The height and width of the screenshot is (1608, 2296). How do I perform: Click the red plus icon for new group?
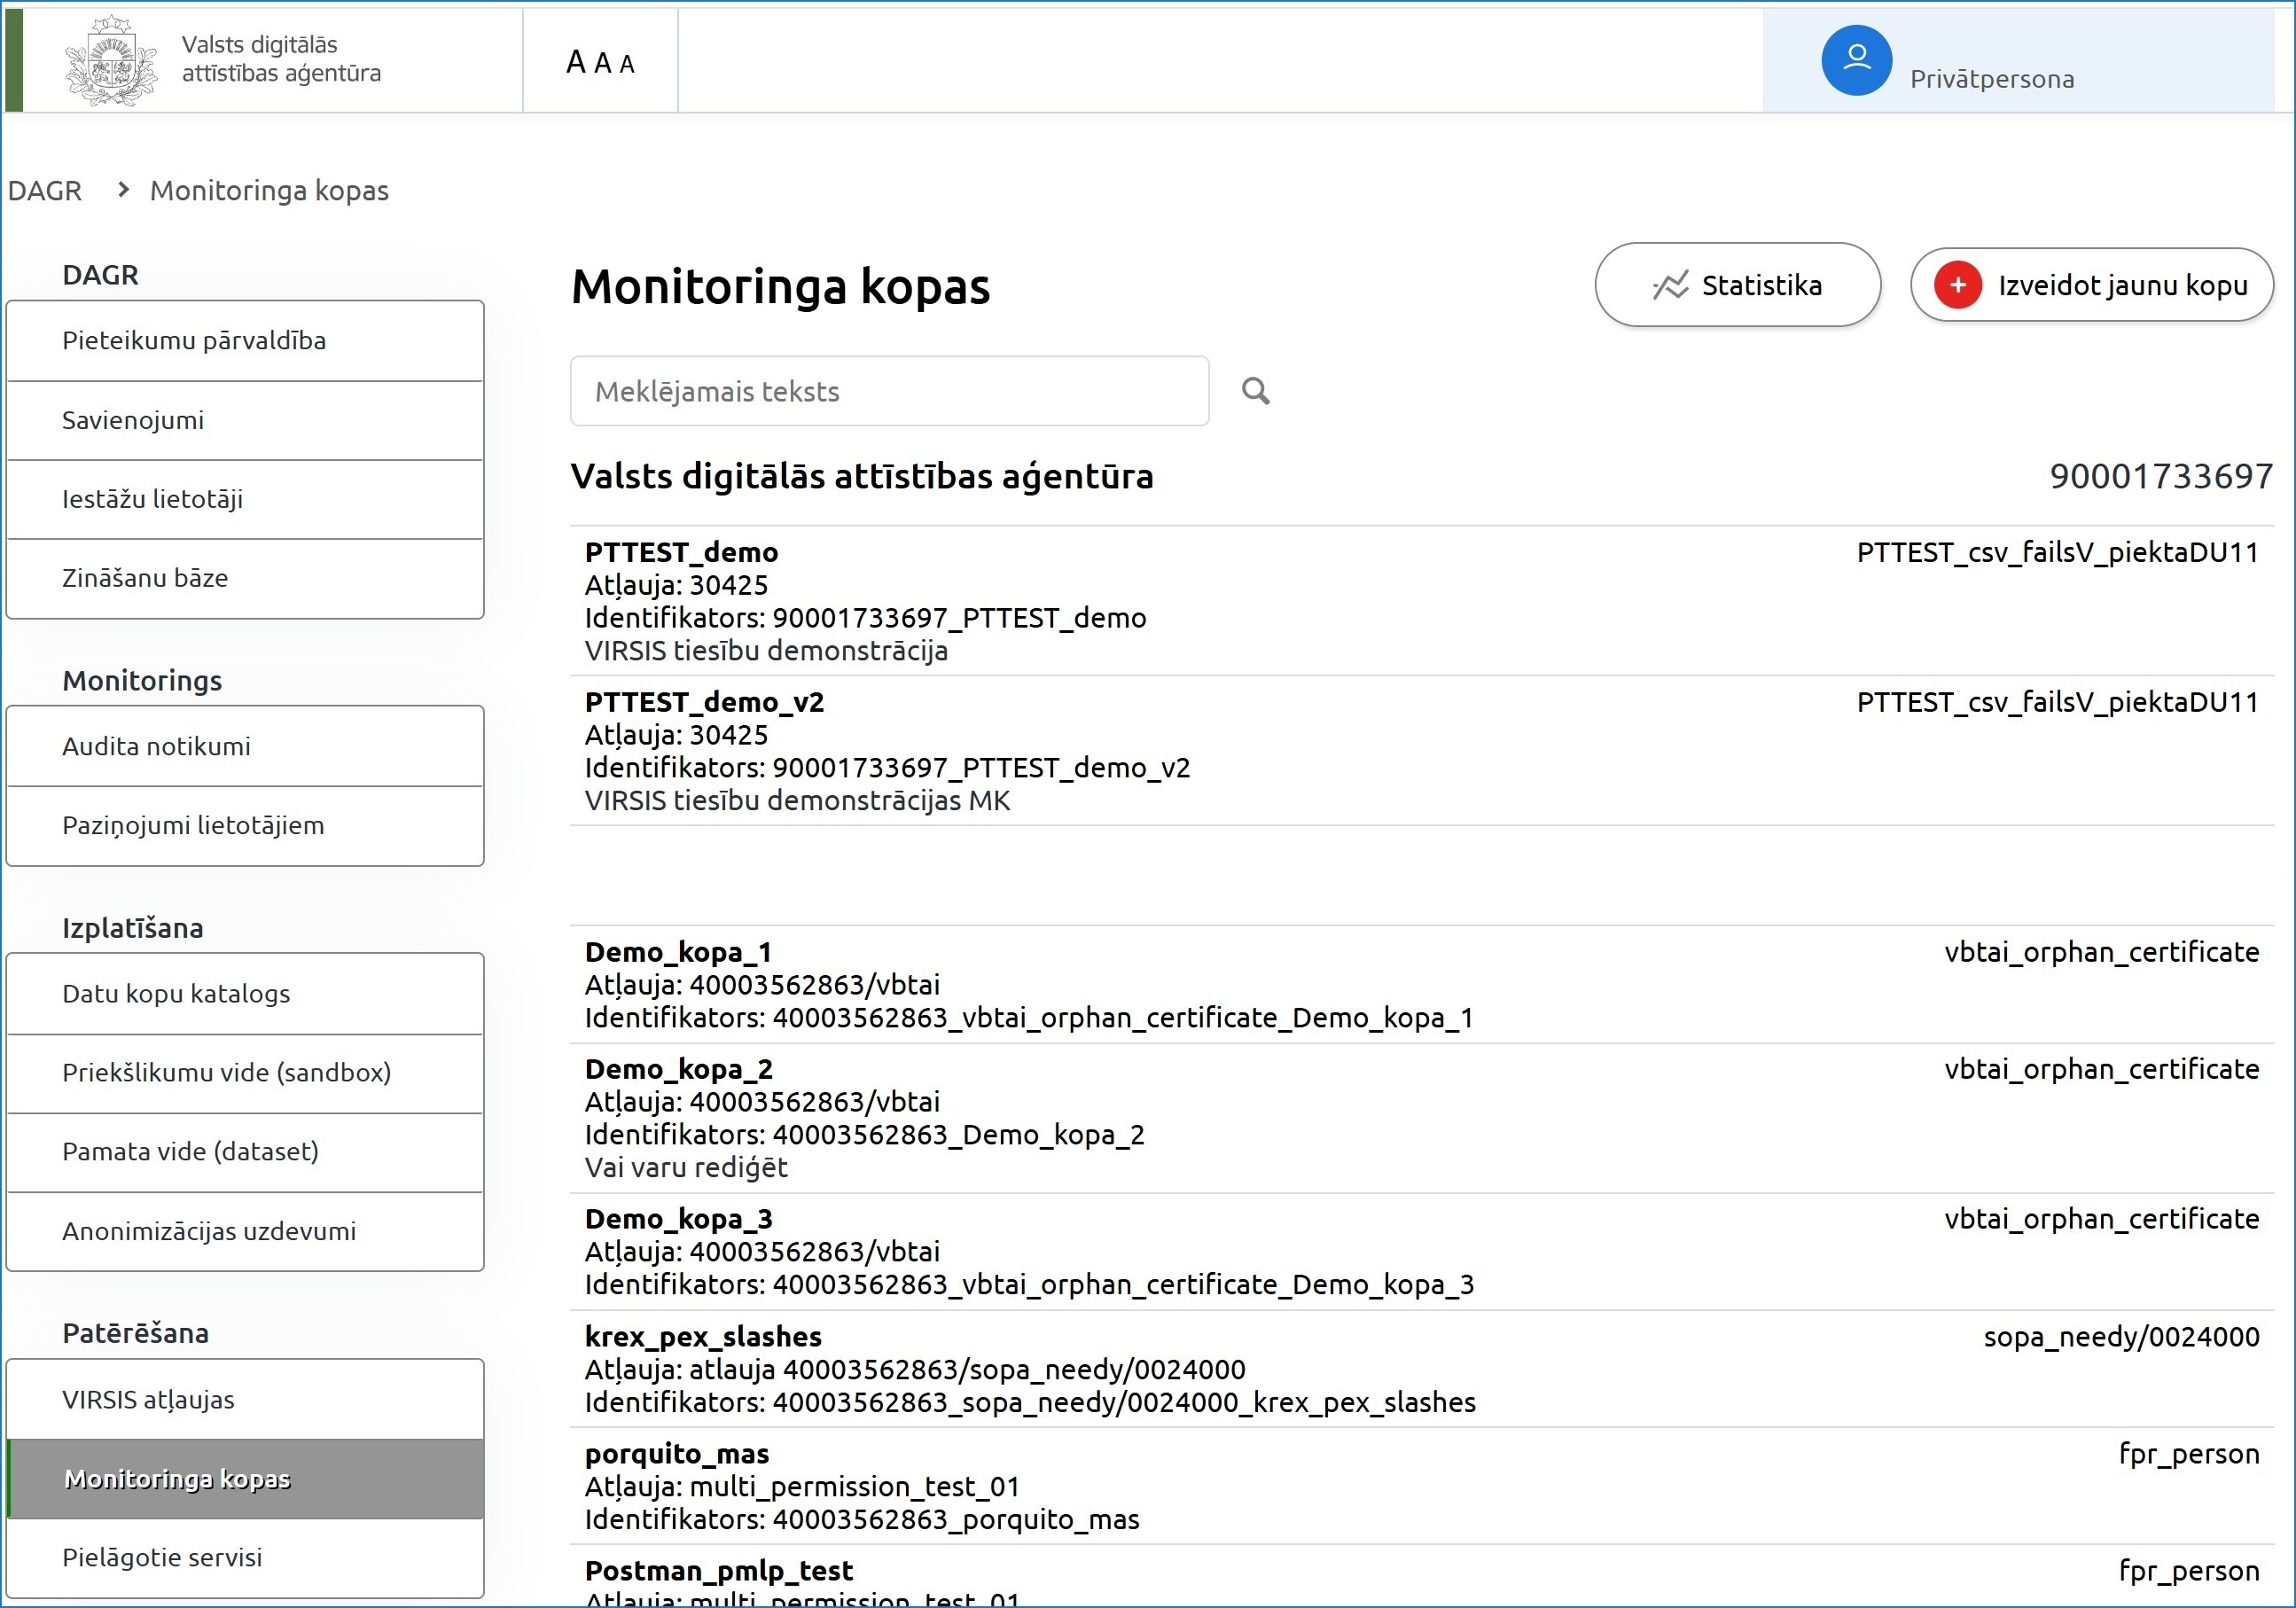point(1957,285)
